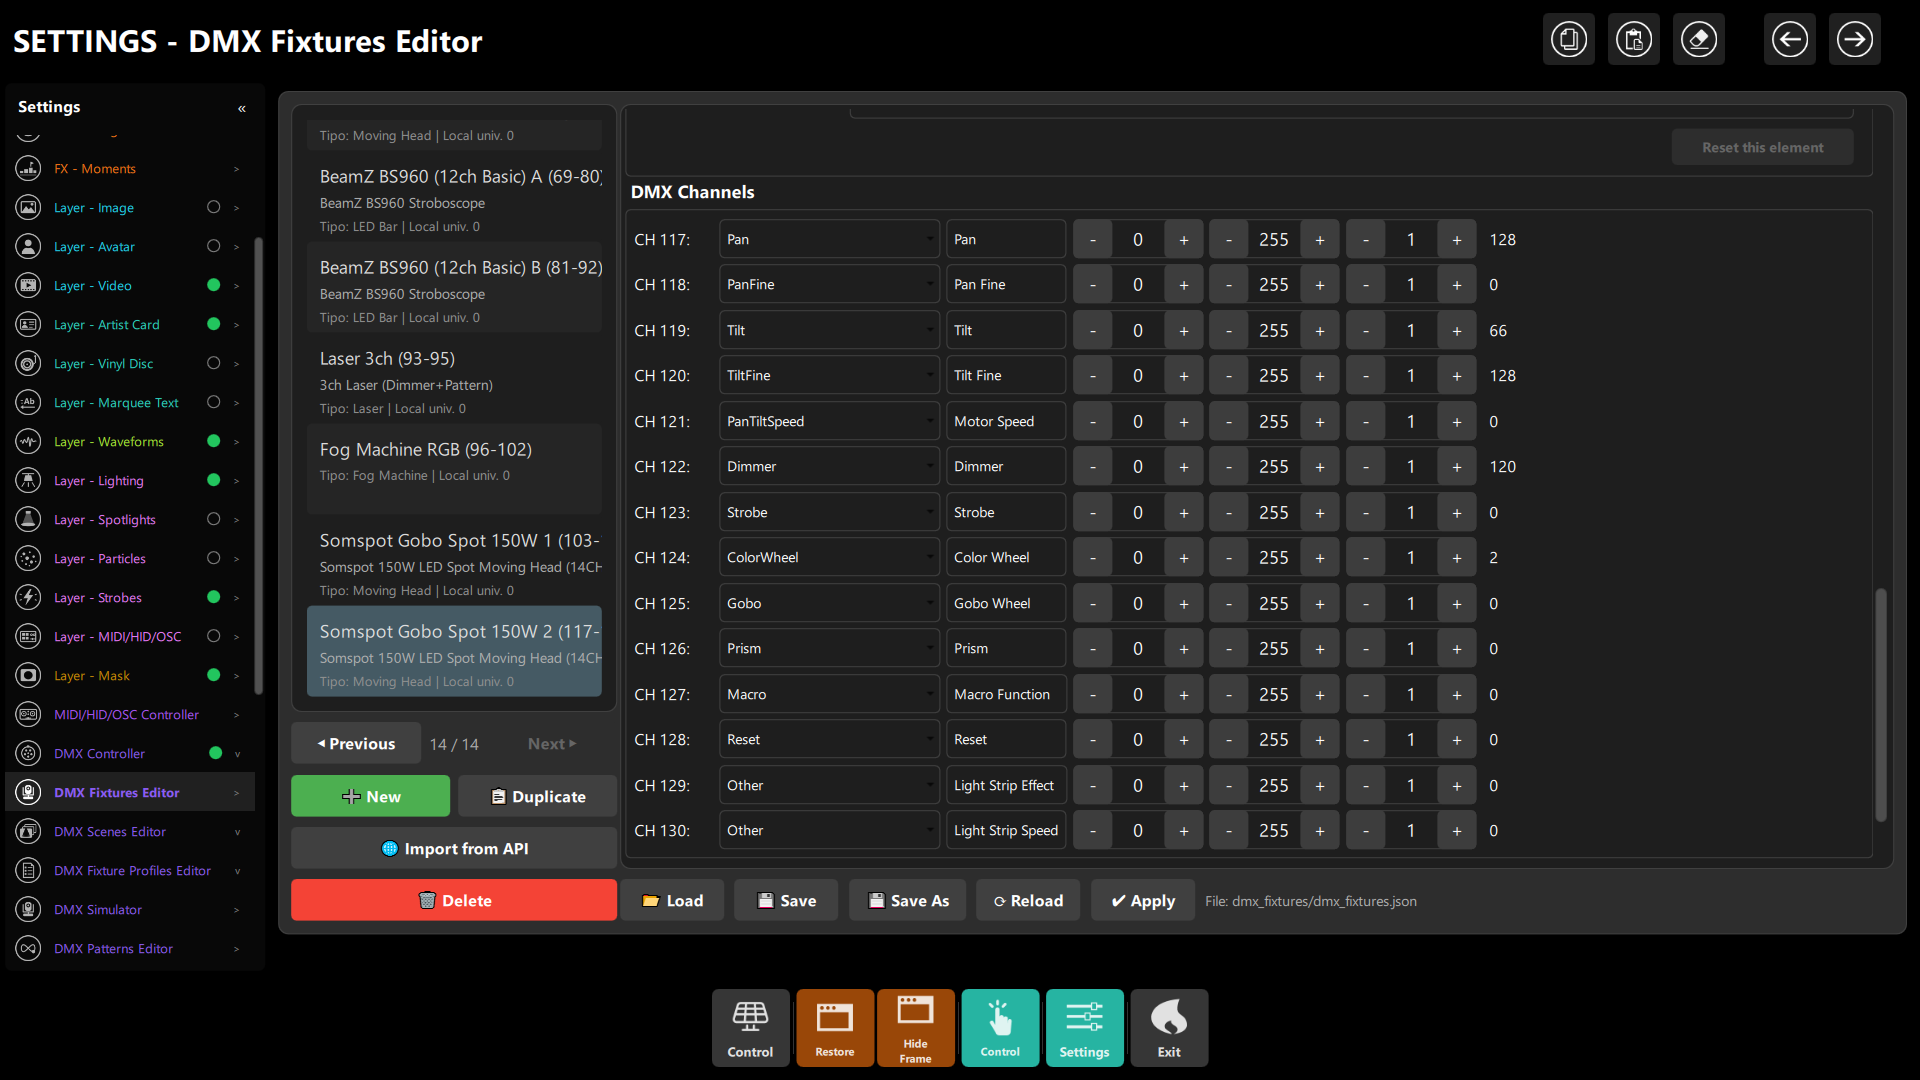Open the DMX Fixtures Editor menu item

pyautogui.click(x=130, y=793)
